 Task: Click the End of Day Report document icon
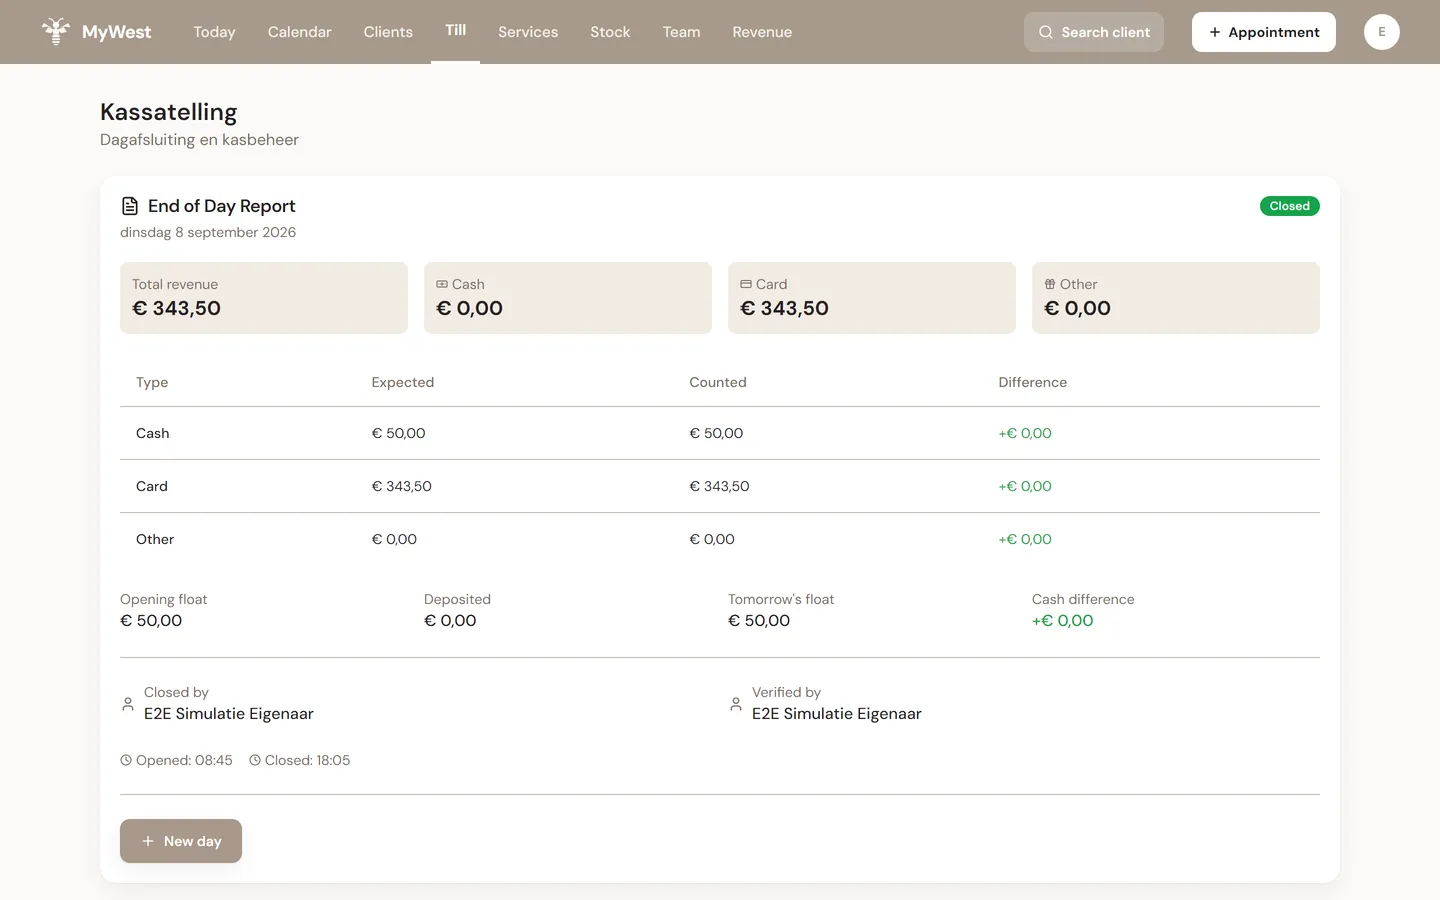coord(130,206)
